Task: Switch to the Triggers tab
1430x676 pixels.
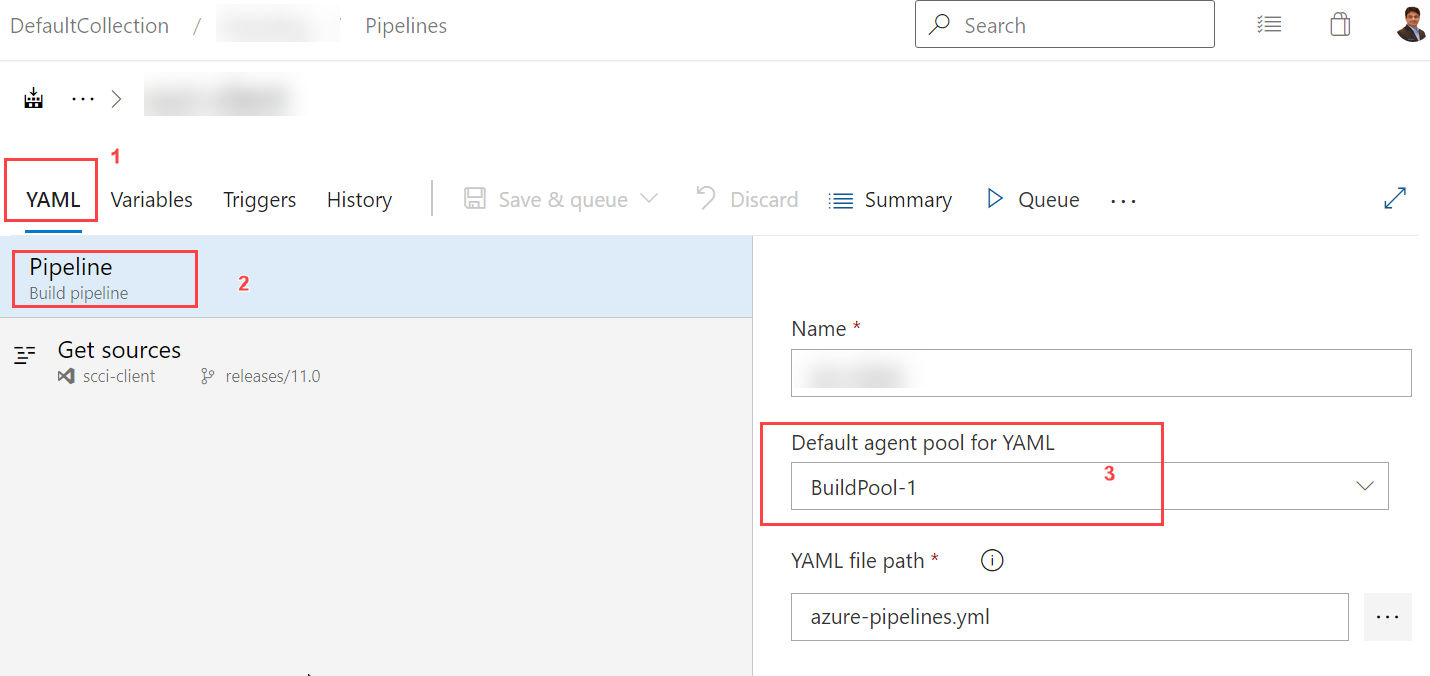Action: coord(260,200)
